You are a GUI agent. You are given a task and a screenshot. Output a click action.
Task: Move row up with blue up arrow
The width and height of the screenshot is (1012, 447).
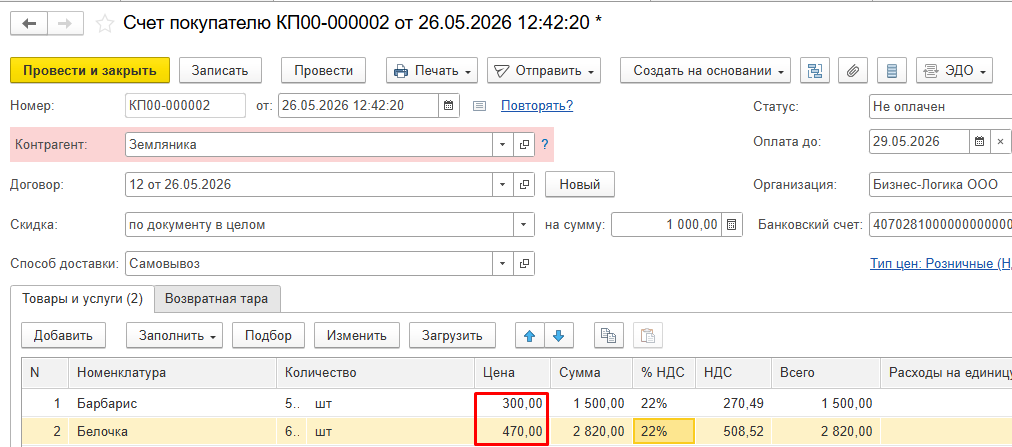(530, 335)
